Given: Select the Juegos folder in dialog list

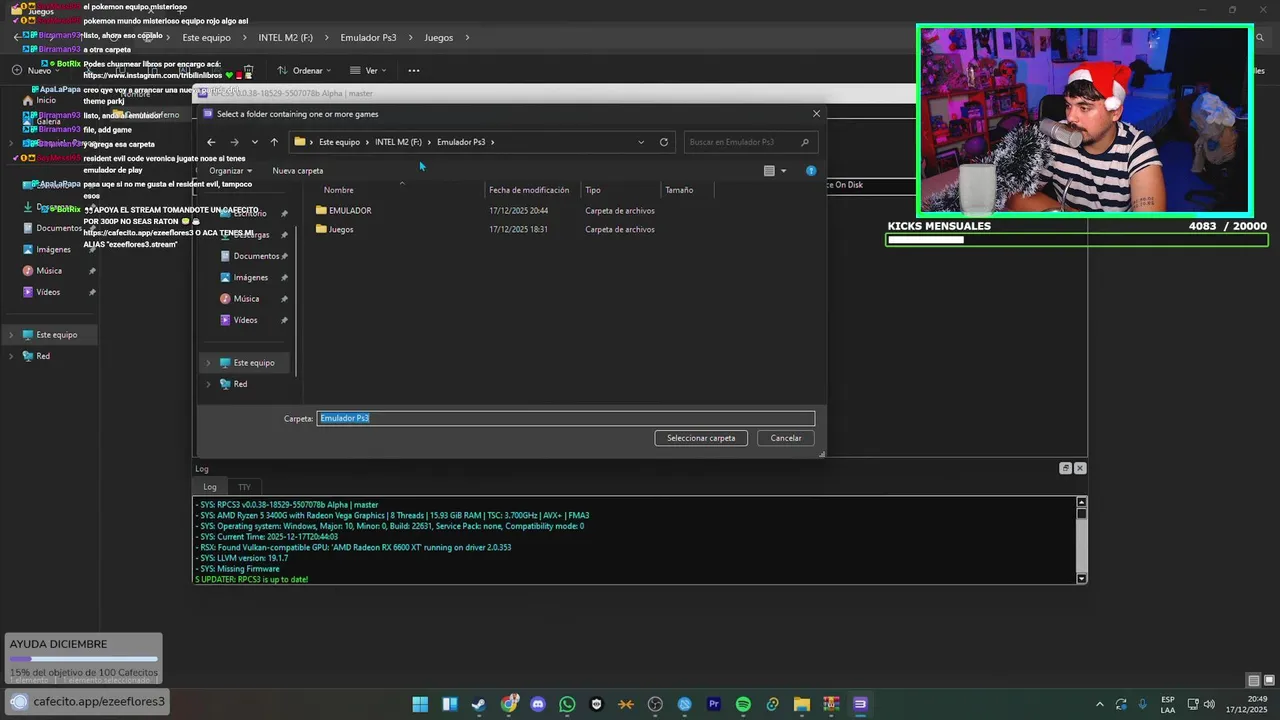Looking at the screenshot, I should click(341, 230).
